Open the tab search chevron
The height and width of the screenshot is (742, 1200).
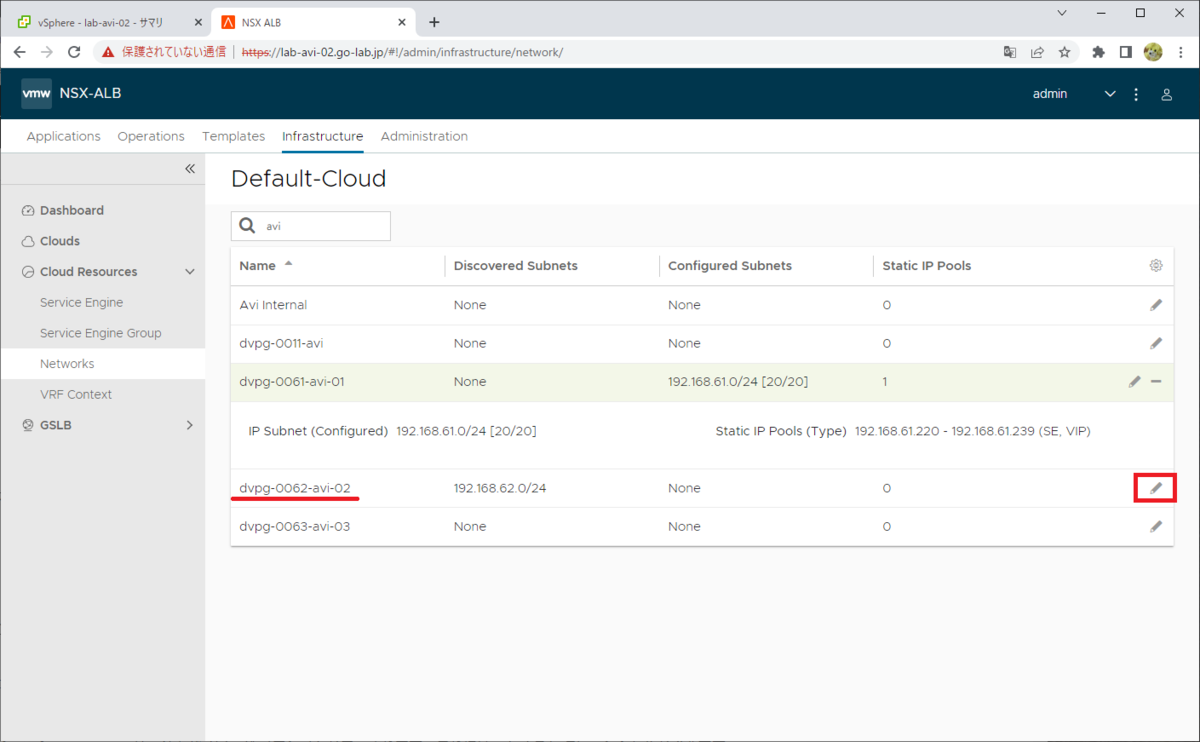pos(1064,13)
